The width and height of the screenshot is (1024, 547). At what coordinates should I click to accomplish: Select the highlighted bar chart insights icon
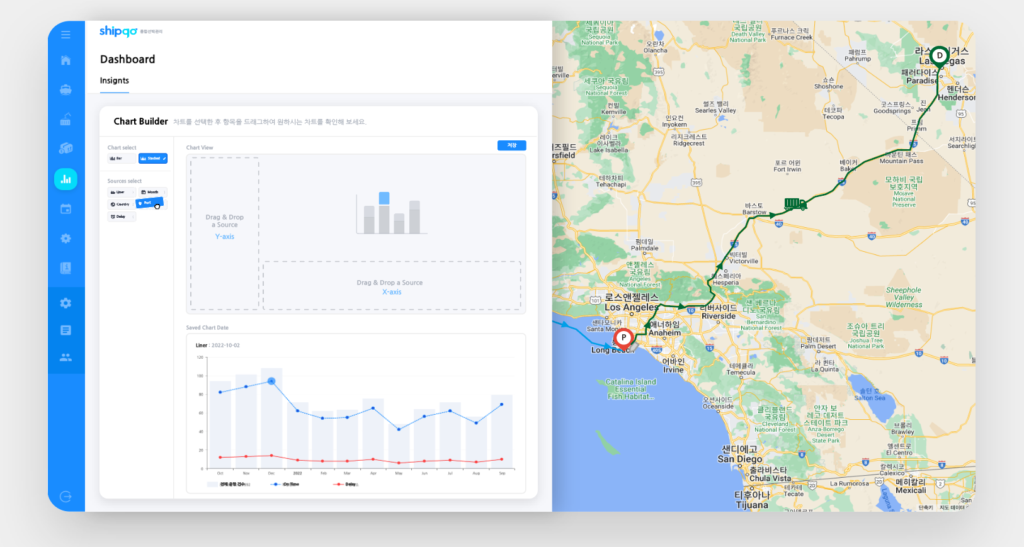[66, 179]
